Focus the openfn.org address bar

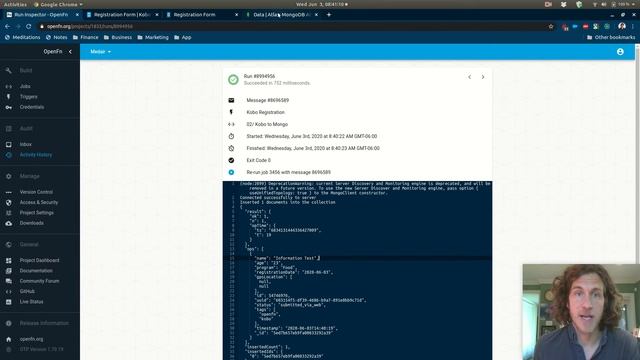coord(294,26)
